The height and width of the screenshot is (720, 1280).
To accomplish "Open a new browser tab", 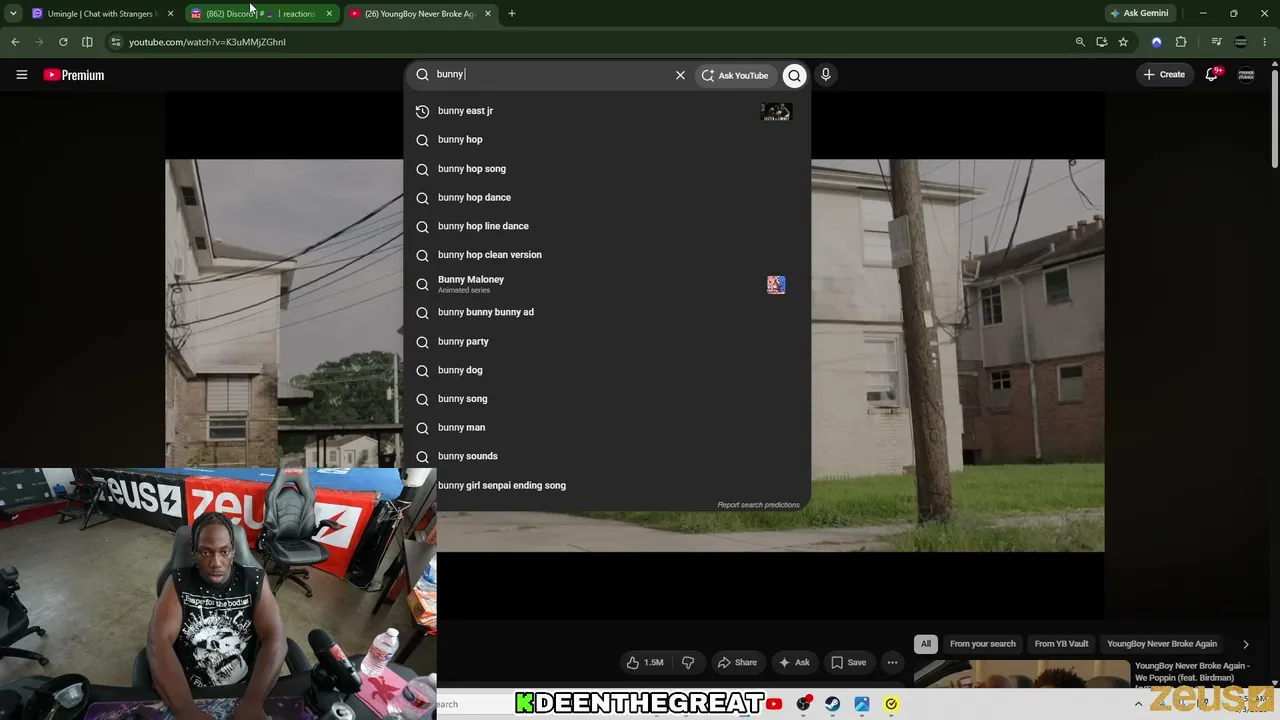I will click(512, 14).
